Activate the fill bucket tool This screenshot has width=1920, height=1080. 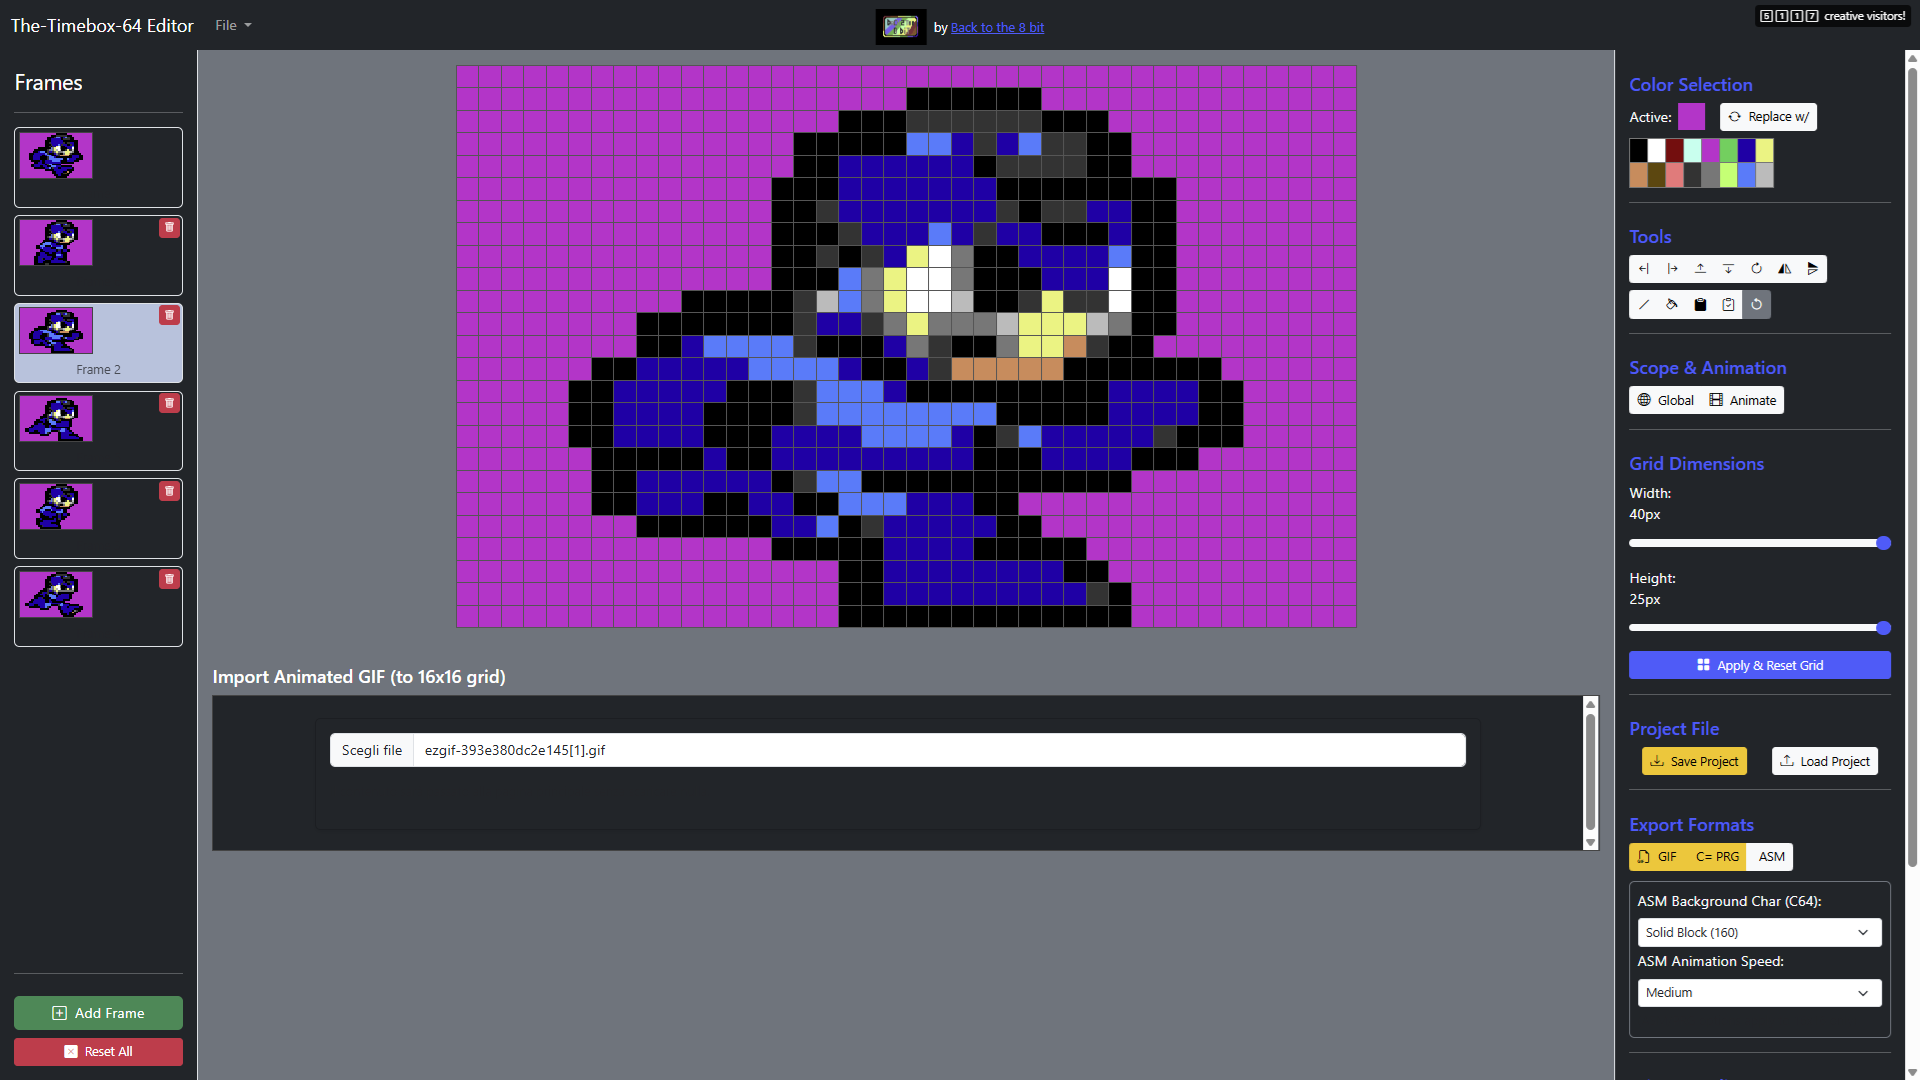[x=1671, y=304]
